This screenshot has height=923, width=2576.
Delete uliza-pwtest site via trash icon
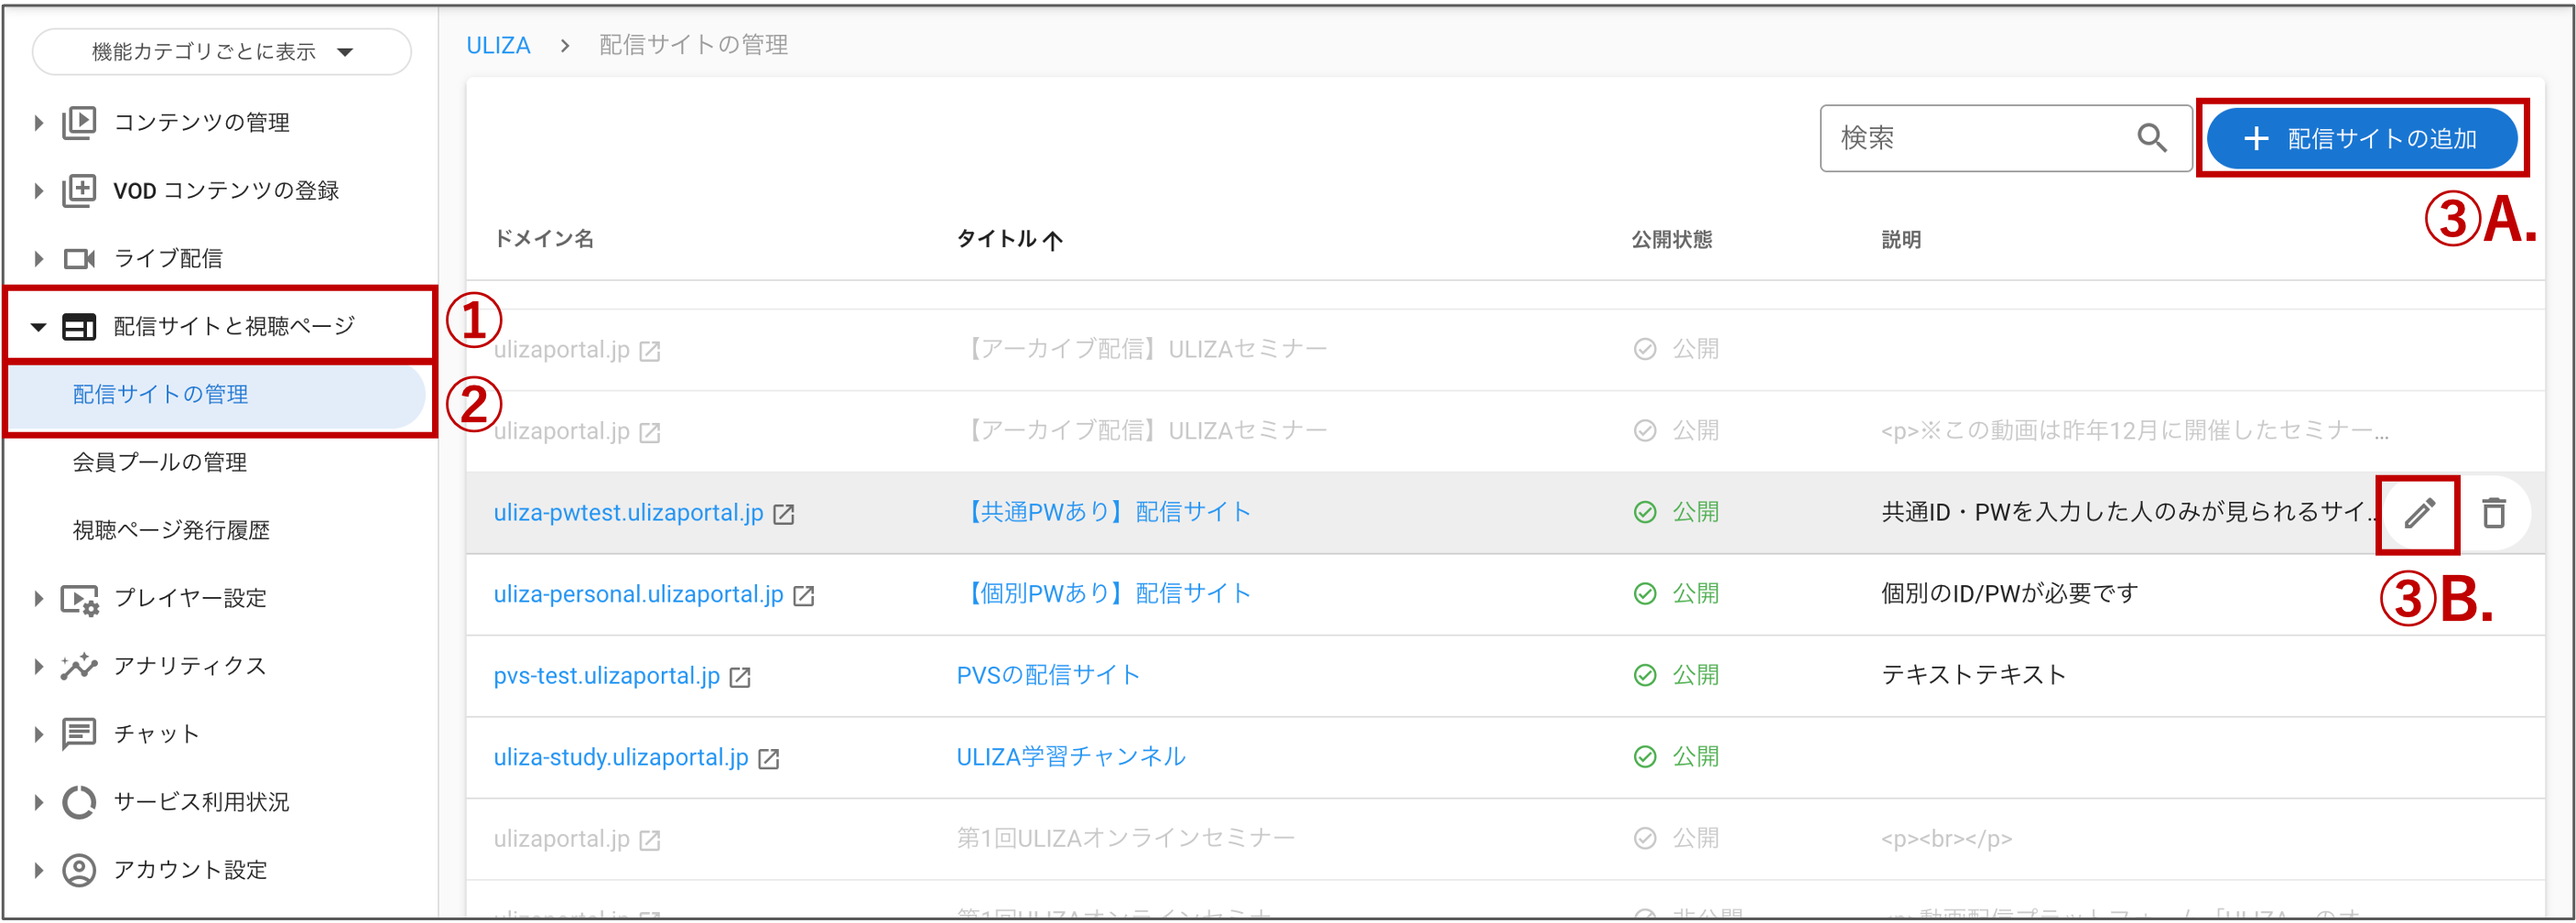(2494, 512)
